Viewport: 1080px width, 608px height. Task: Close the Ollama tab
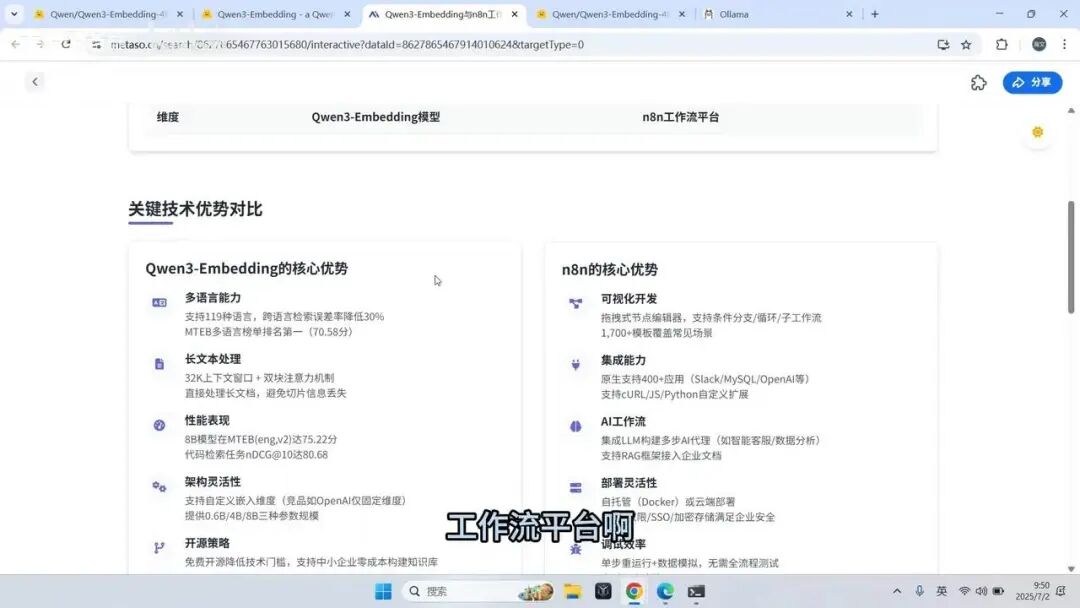click(849, 14)
